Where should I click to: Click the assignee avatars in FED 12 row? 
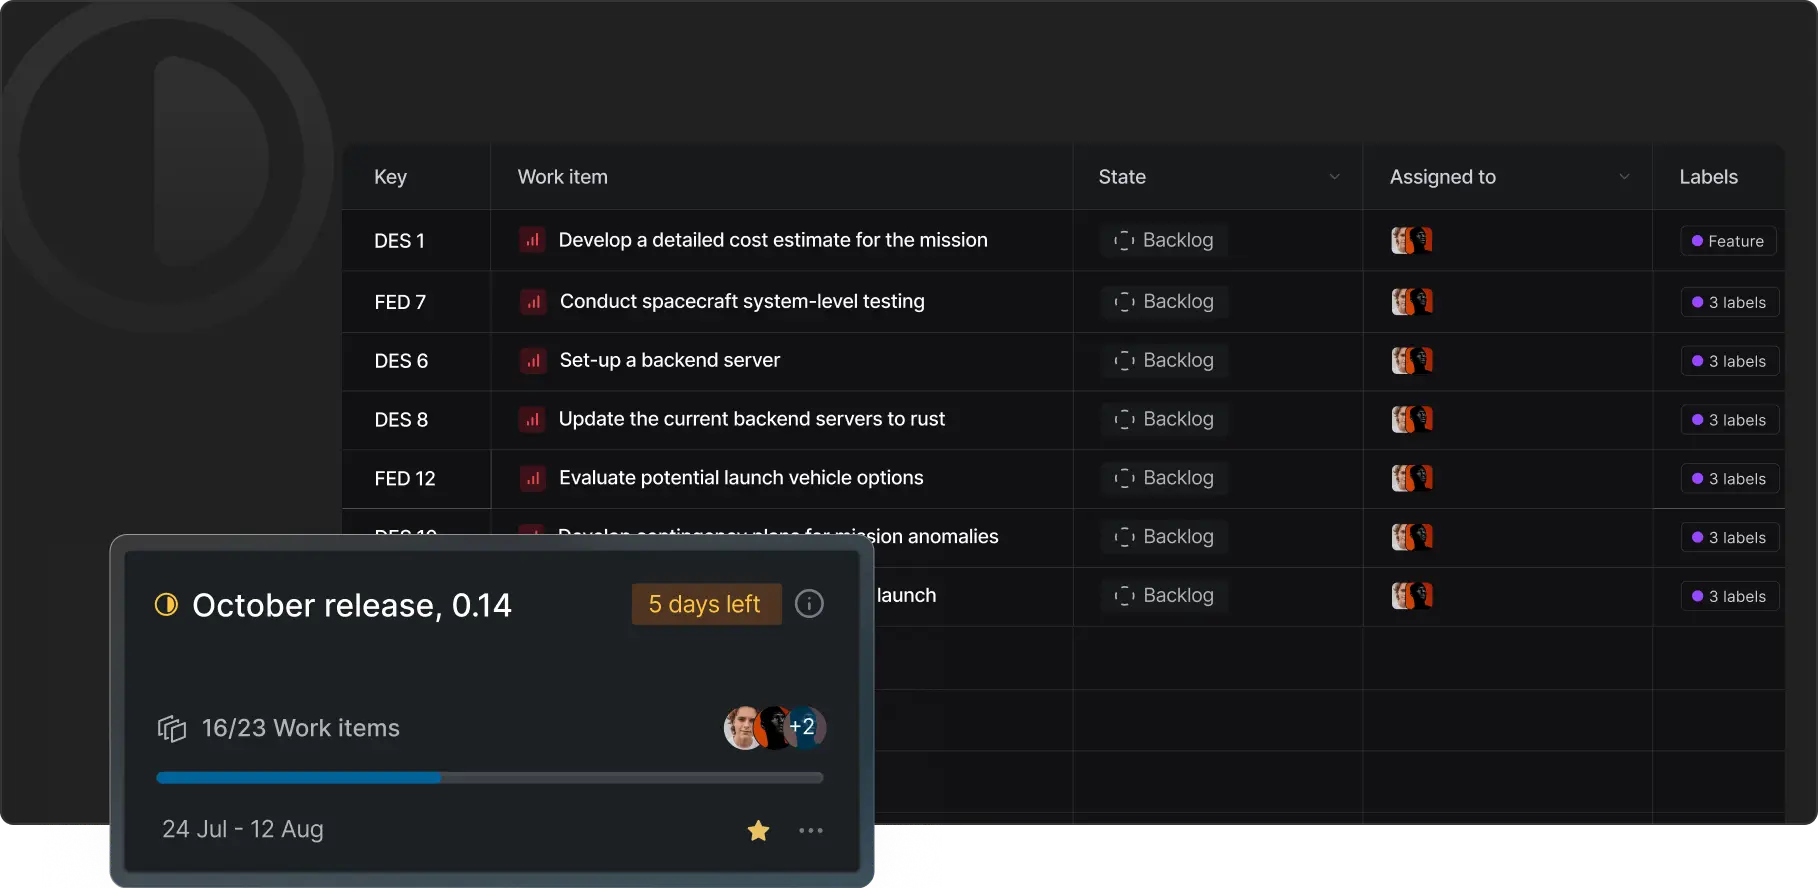click(1411, 478)
